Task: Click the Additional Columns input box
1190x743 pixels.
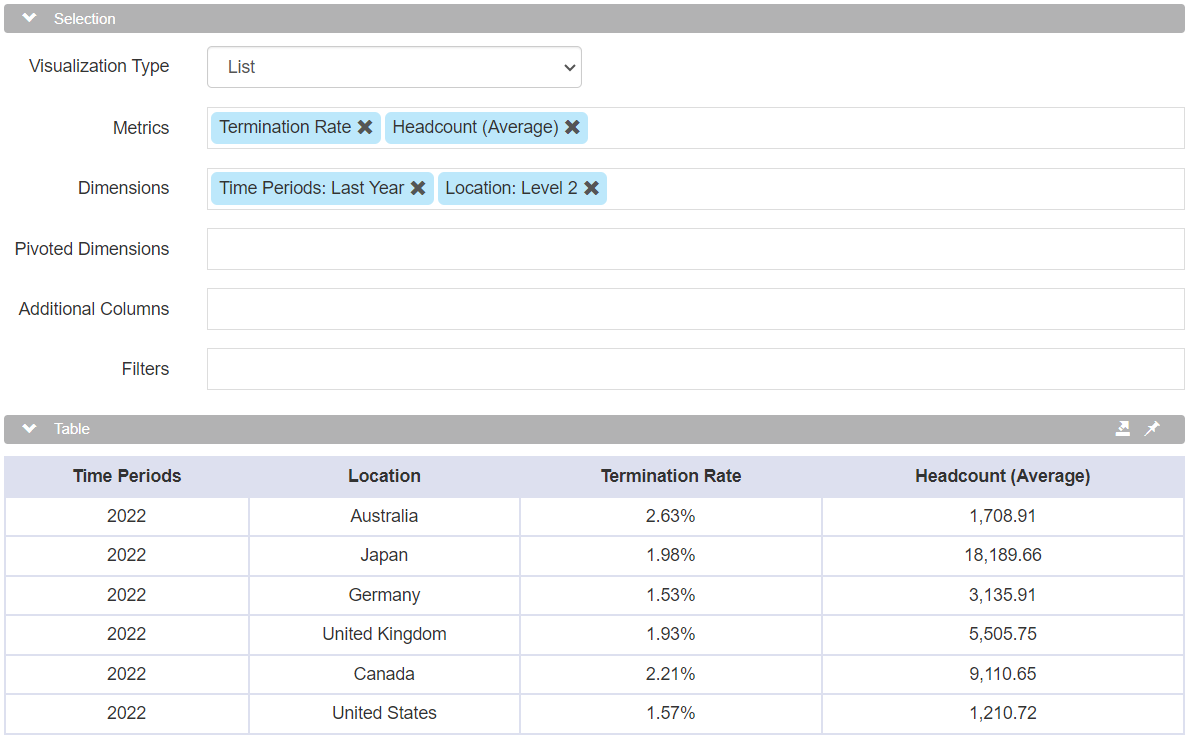Action: (x=695, y=309)
